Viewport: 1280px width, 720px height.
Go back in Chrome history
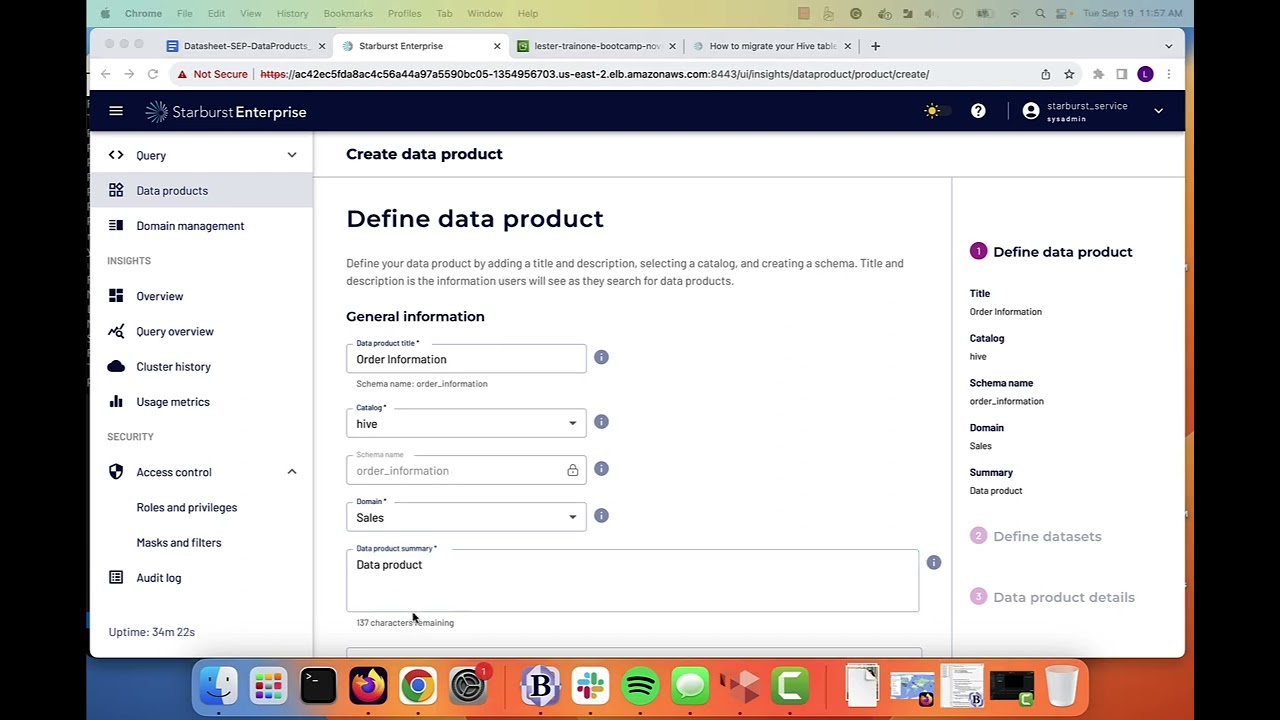(105, 74)
